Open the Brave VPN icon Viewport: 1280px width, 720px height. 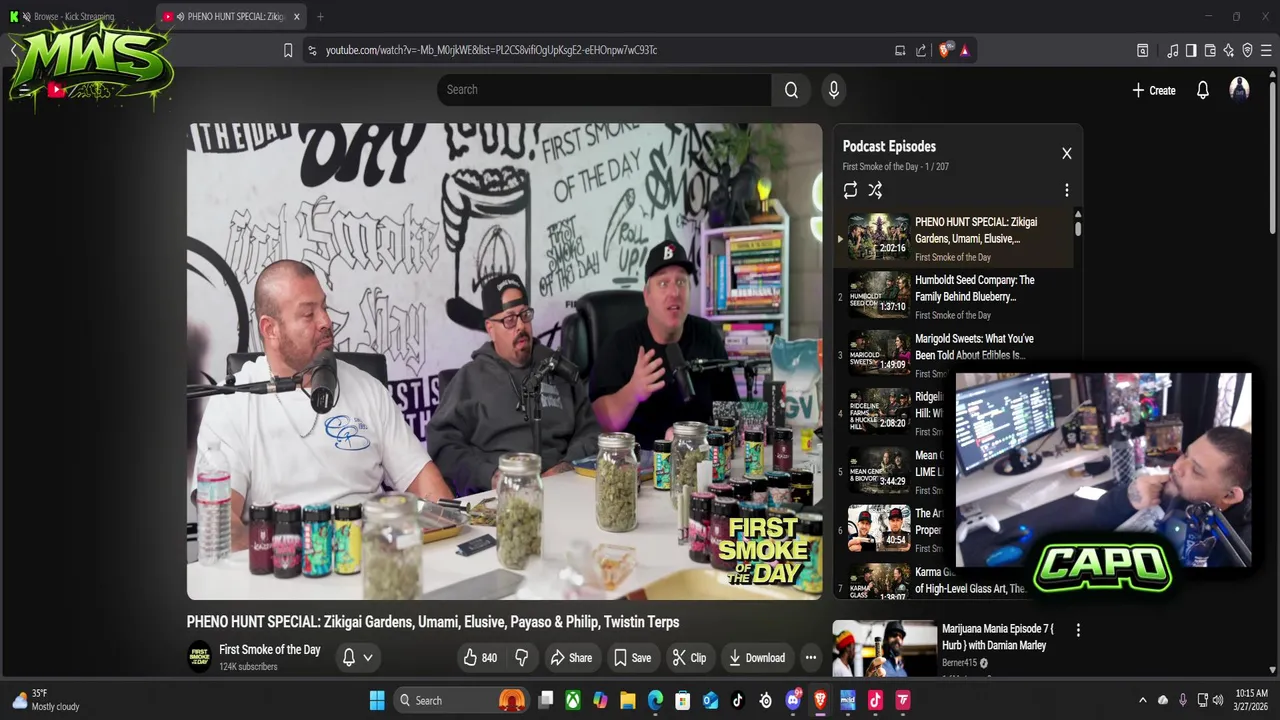pos(1247,50)
